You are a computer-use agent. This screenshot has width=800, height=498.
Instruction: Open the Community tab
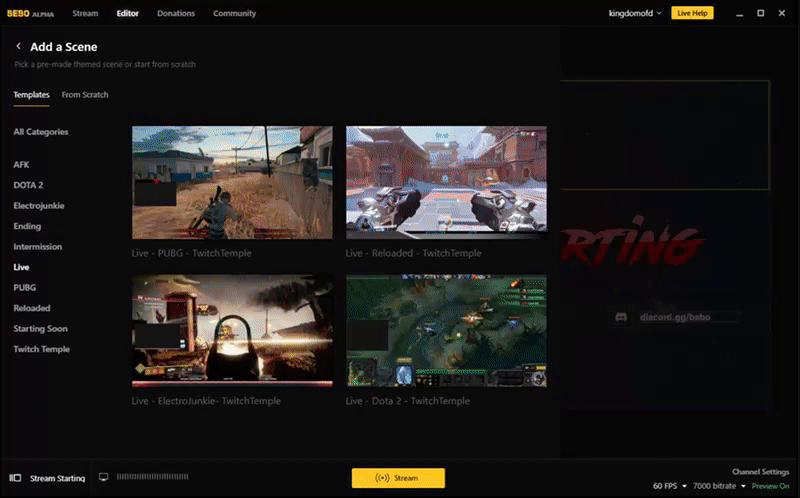[x=235, y=13]
